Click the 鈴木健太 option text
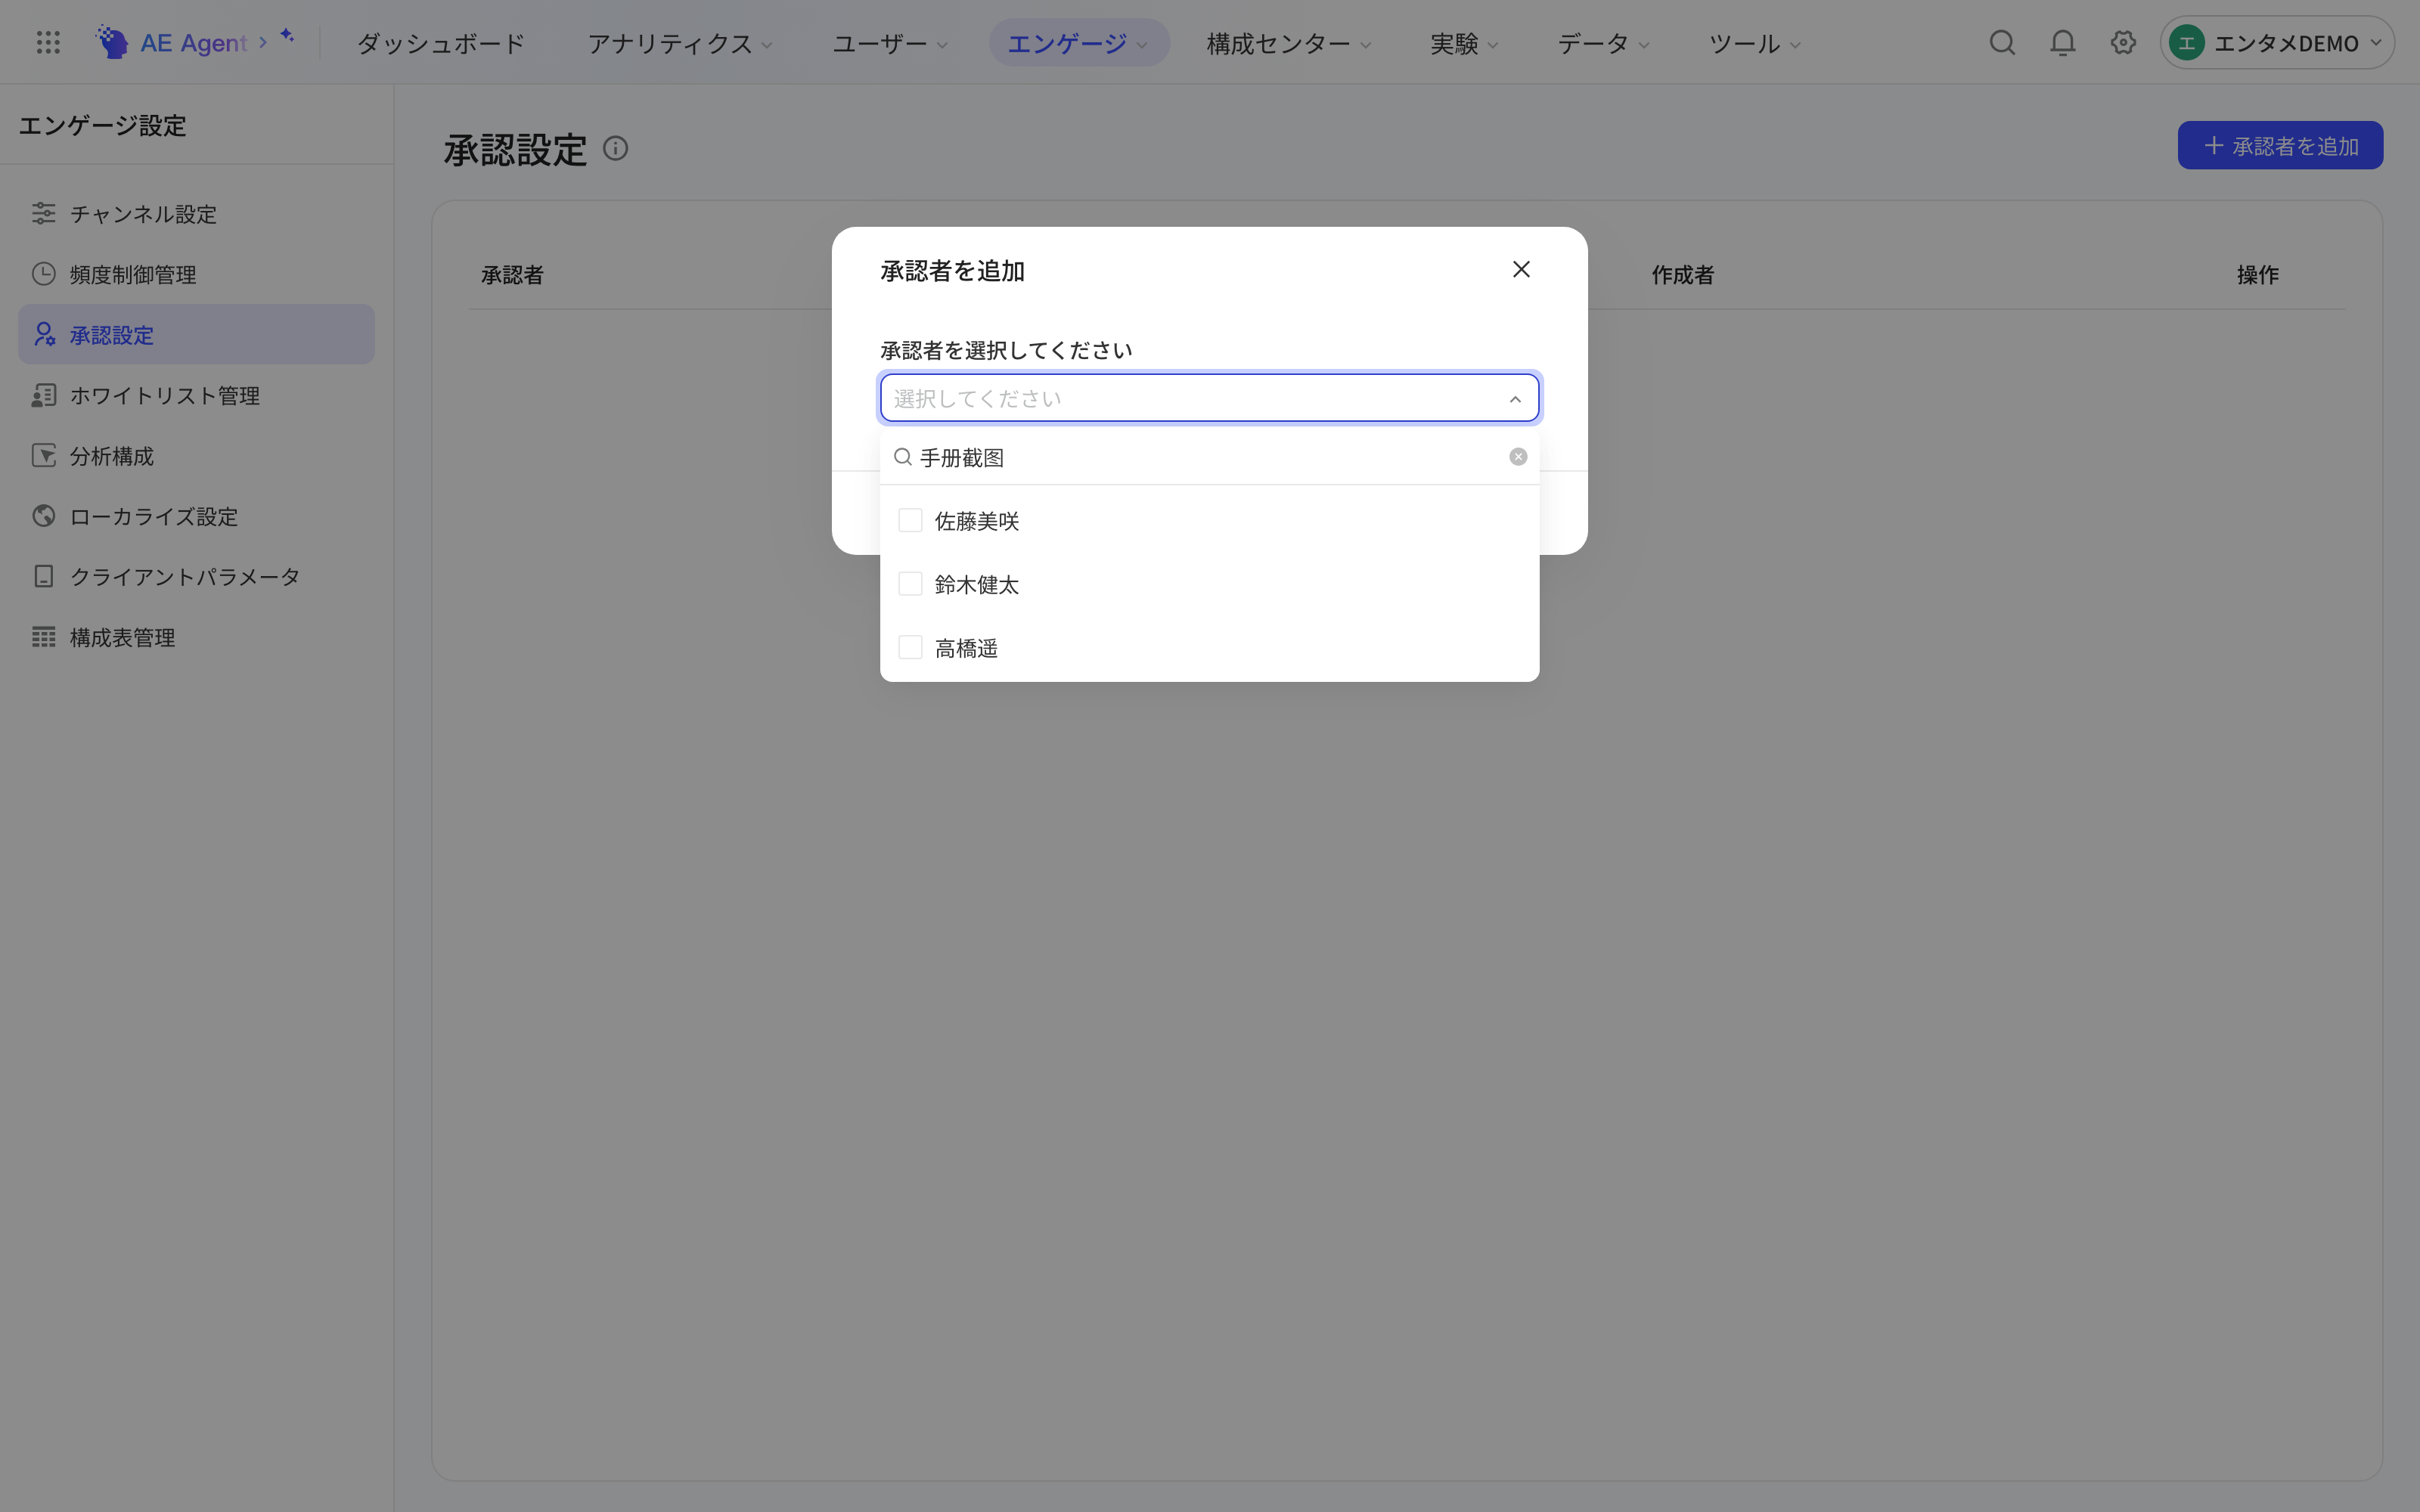The image size is (2420, 1512). point(976,585)
